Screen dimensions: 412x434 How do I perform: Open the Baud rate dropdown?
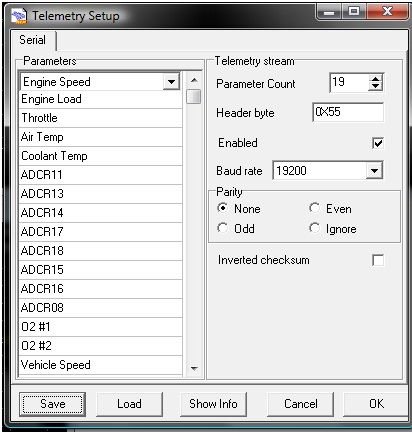[x=374, y=171]
